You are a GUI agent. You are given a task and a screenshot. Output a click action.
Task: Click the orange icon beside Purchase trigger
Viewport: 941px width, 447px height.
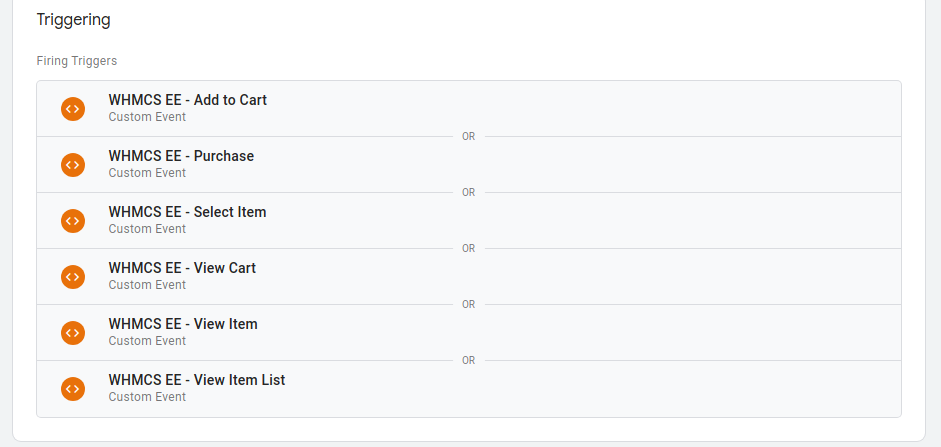[73, 164]
